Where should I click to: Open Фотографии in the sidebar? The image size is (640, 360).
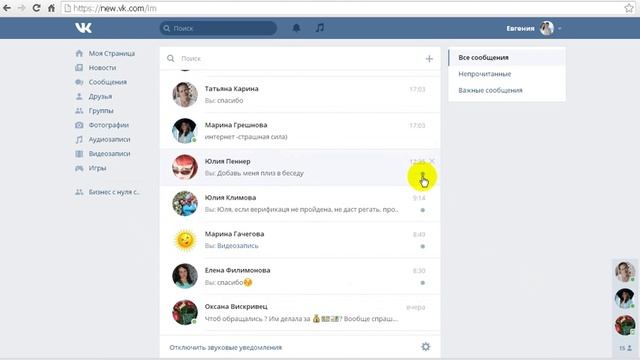tap(109, 125)
